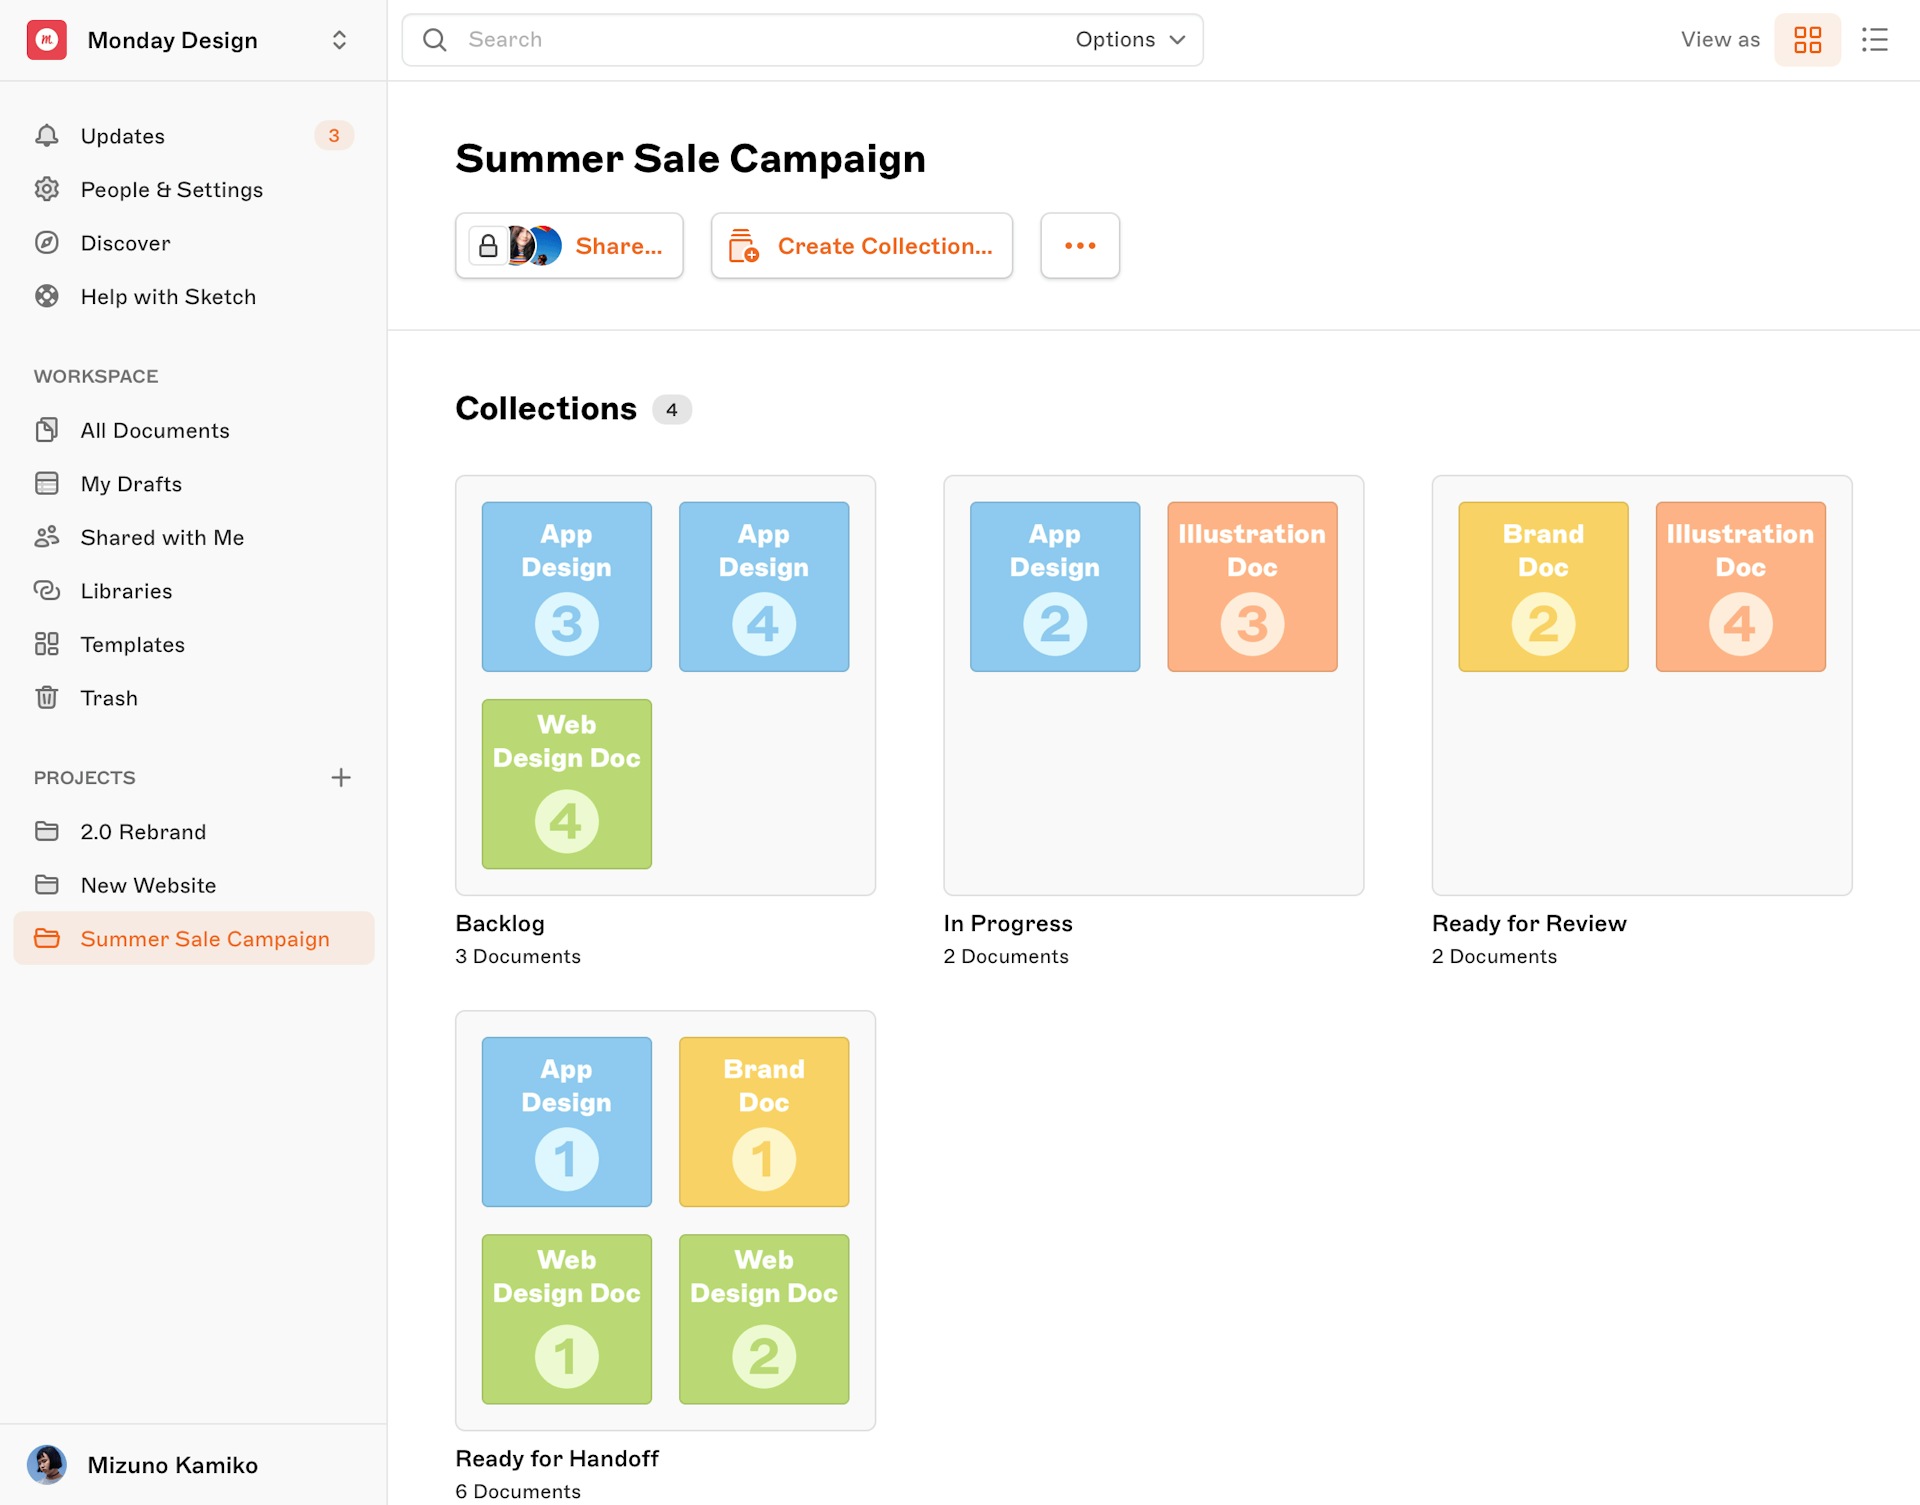Image resolution: width=1920 pixels, height=1505 pixels.
Task: Click the Share button
Action: [x=569, y=245]
